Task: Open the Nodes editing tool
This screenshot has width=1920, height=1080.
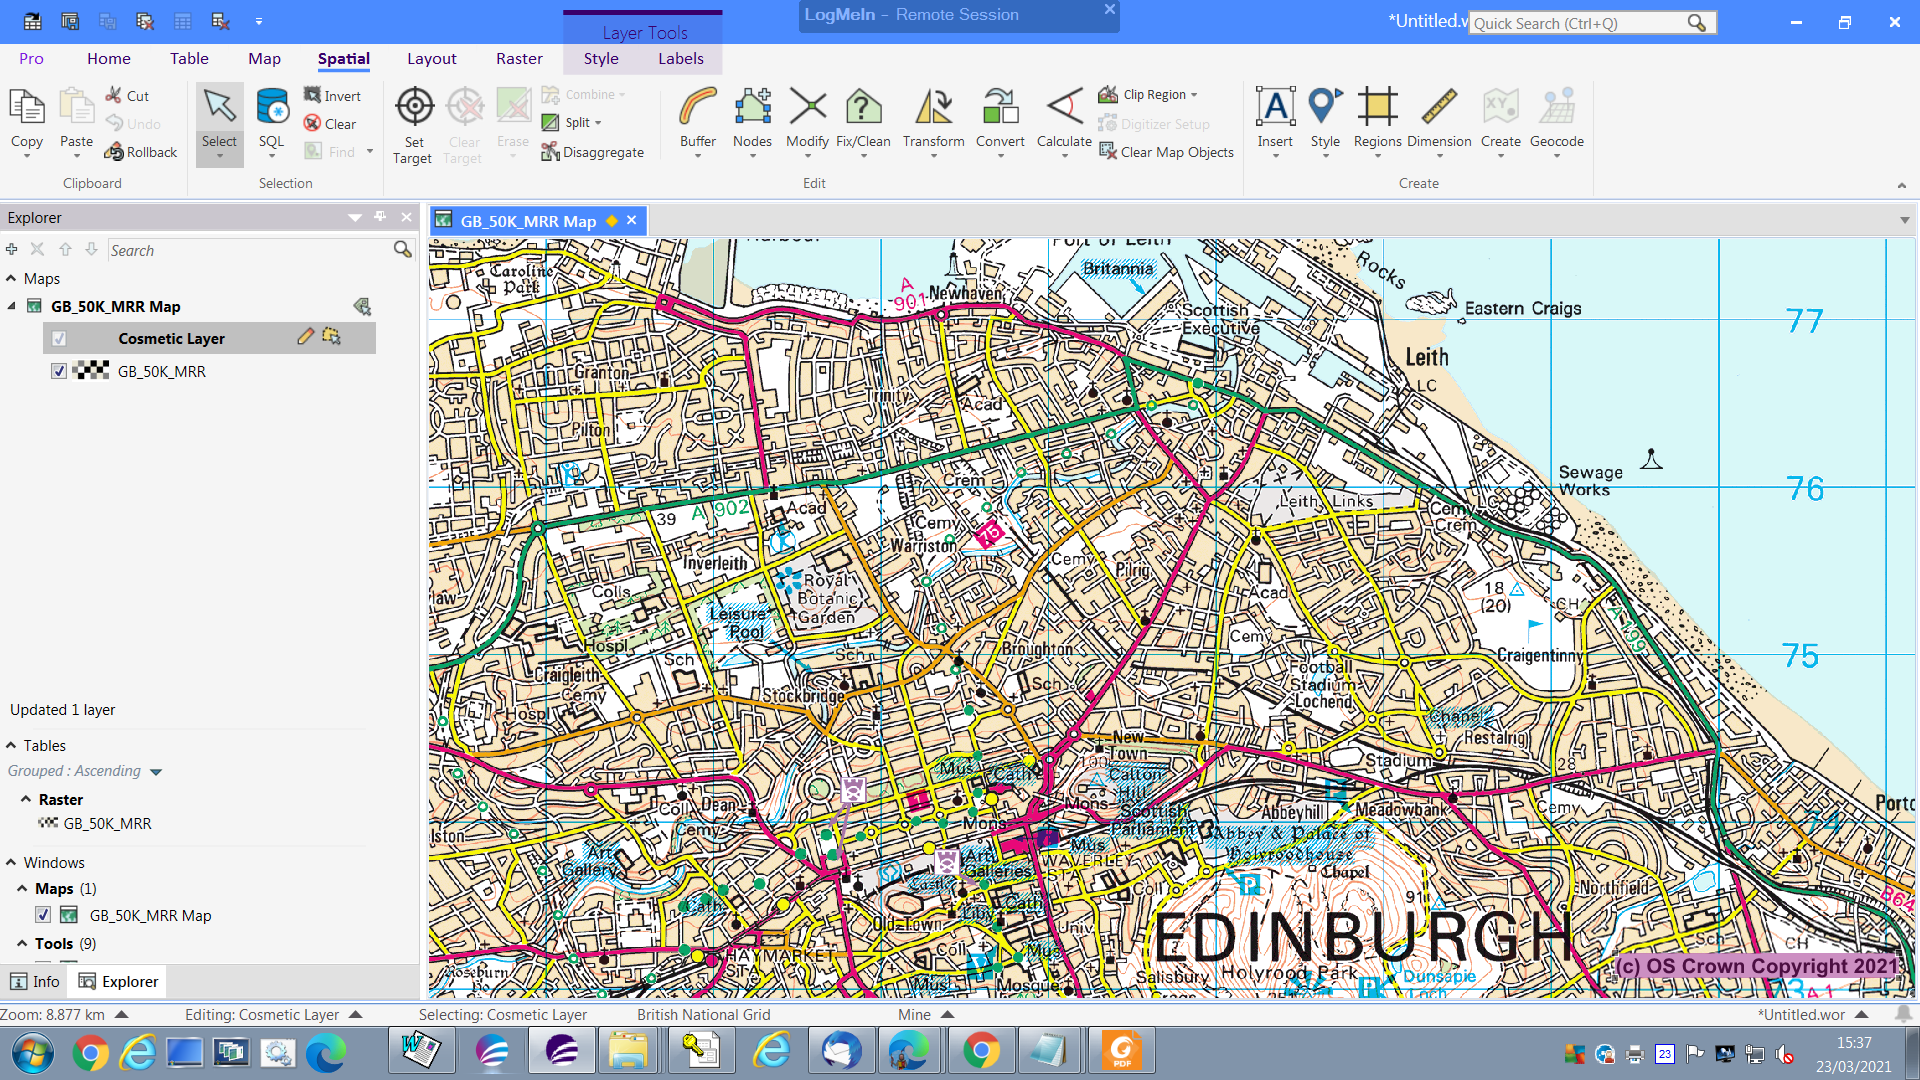Action: (752, 120)
